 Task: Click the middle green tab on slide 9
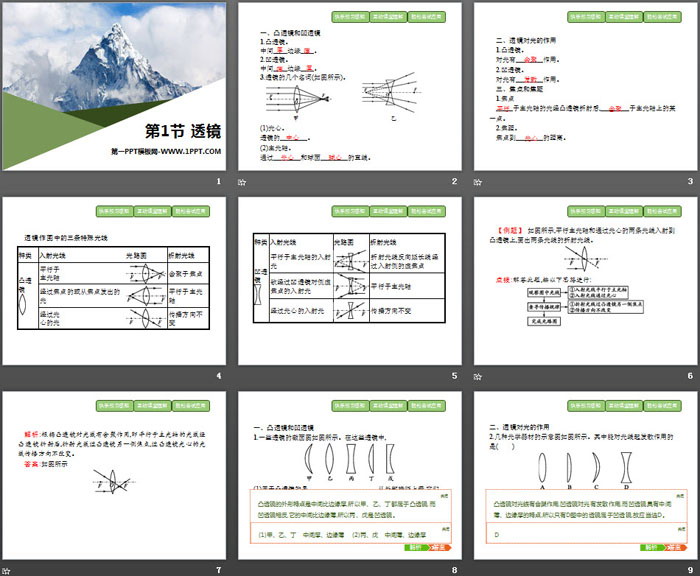(x=624, y=406)
